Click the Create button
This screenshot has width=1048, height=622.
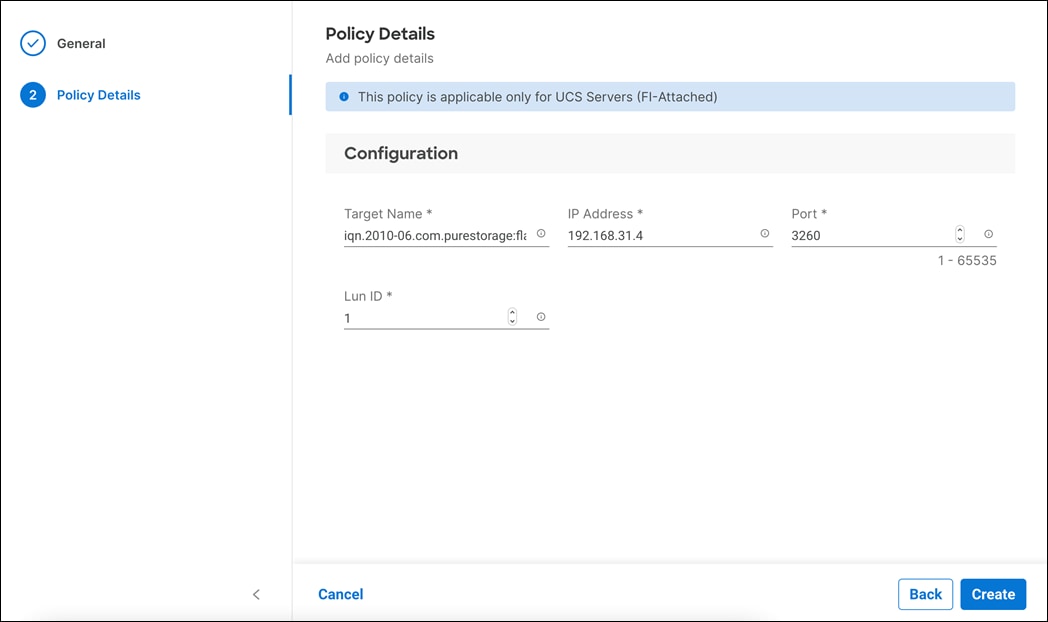993,593
